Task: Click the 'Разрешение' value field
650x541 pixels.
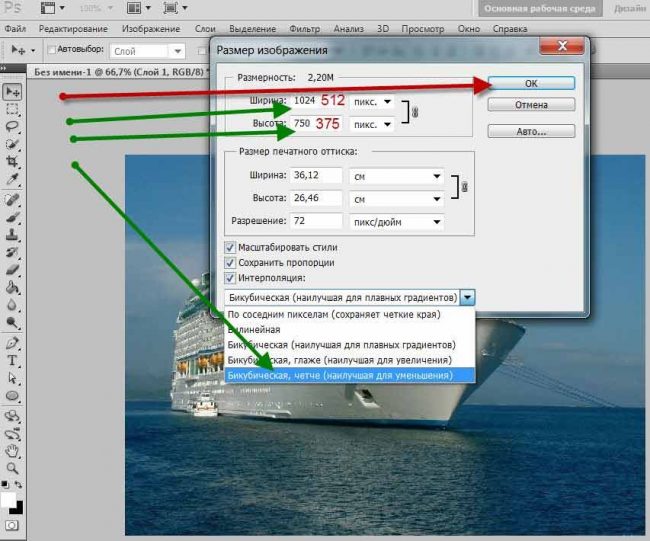Action: (x=316, y=221)
